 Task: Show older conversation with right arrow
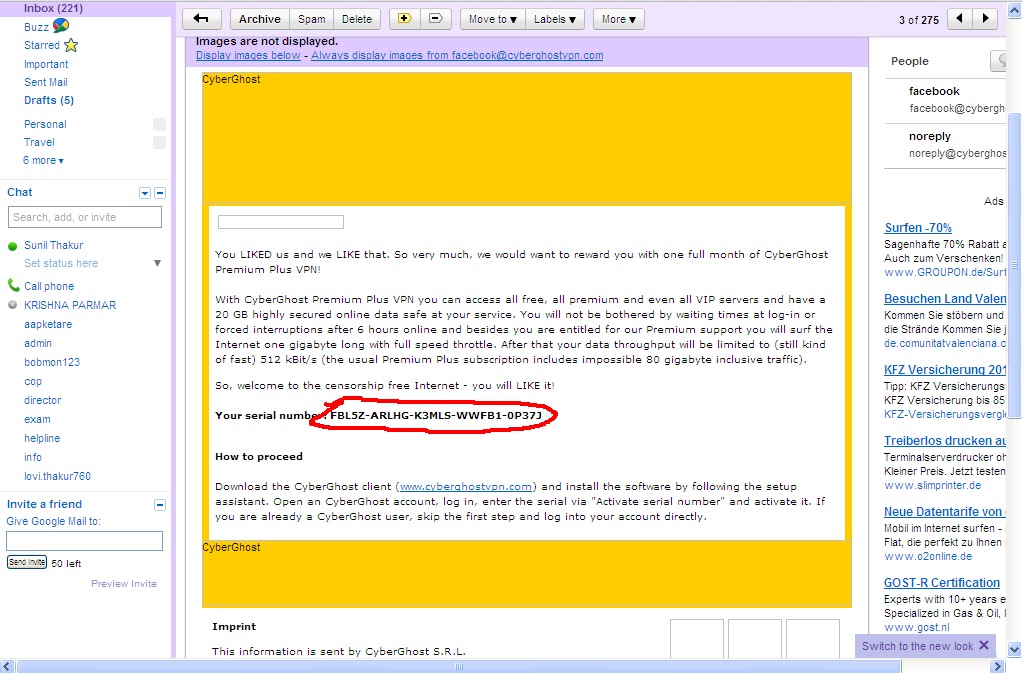986,19
